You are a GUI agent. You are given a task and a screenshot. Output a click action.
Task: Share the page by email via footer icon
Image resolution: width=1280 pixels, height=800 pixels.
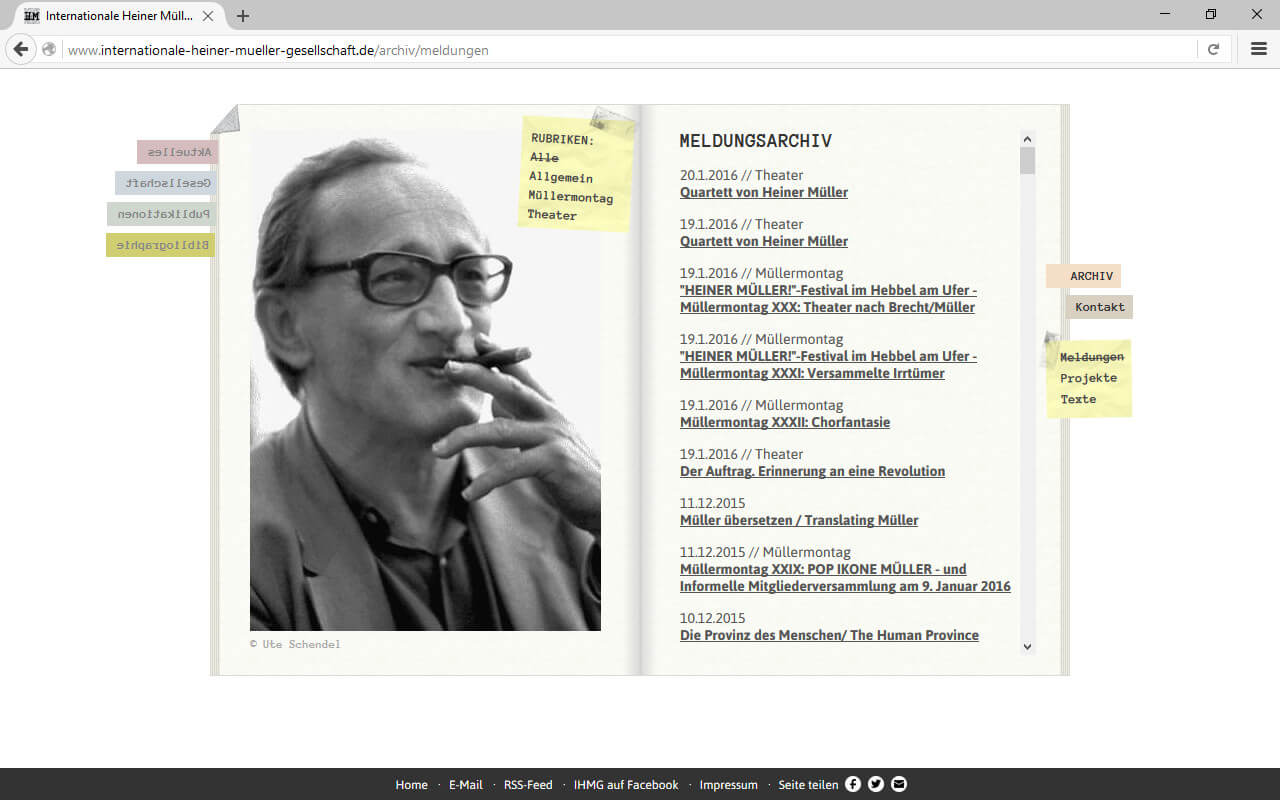[899, 785]
